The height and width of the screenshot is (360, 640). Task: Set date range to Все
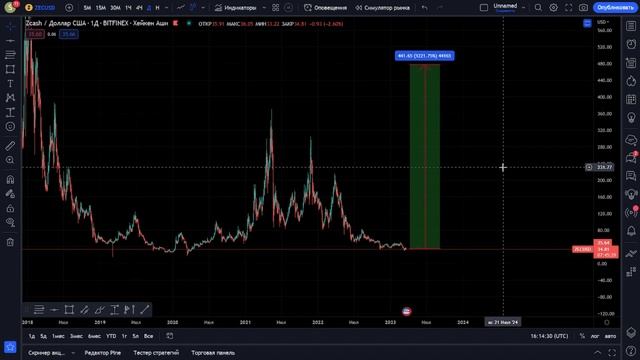point(149,336)
